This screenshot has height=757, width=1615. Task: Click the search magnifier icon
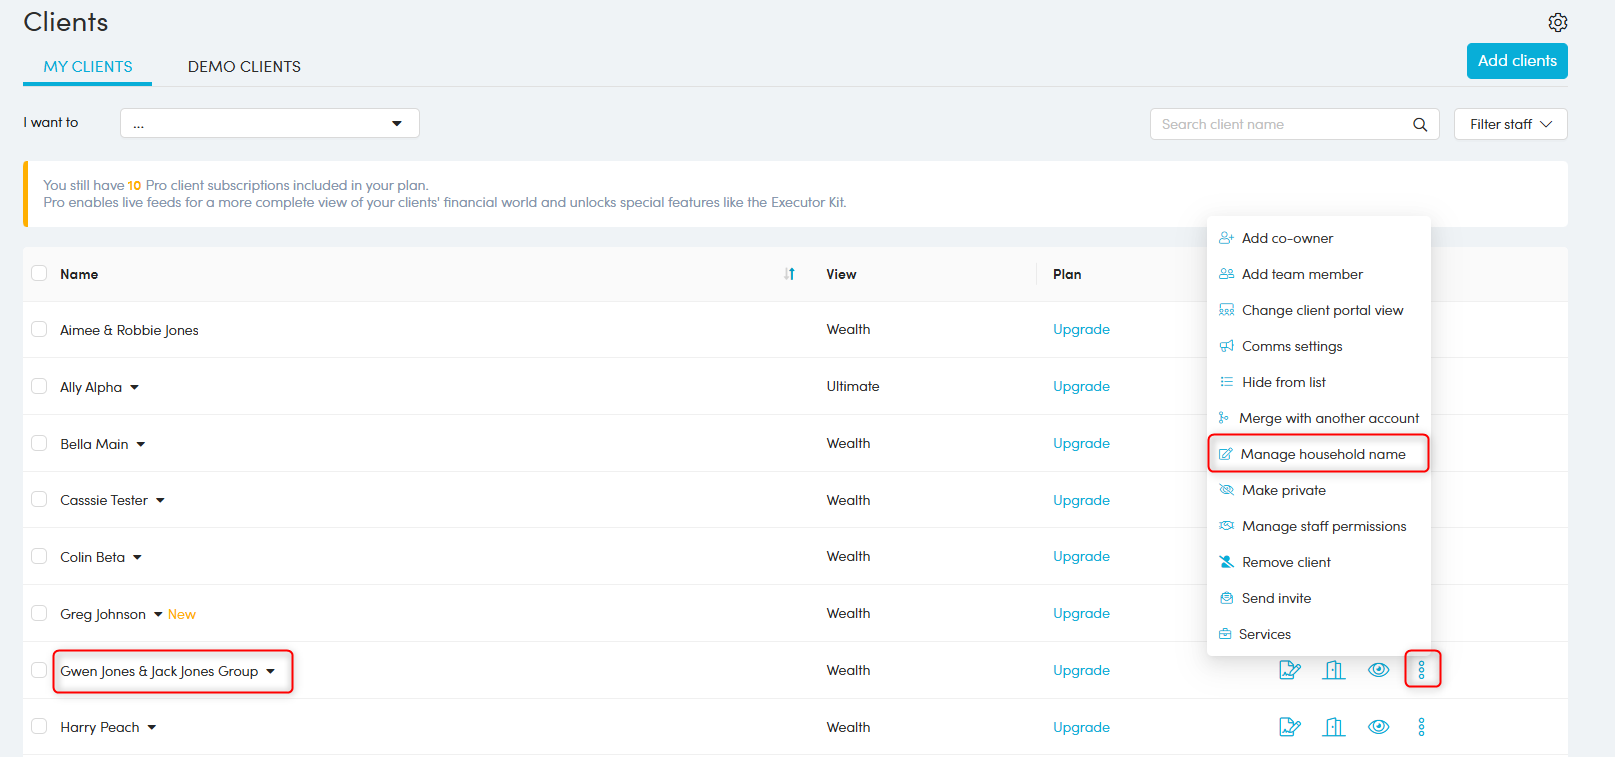pos(1419,124)
